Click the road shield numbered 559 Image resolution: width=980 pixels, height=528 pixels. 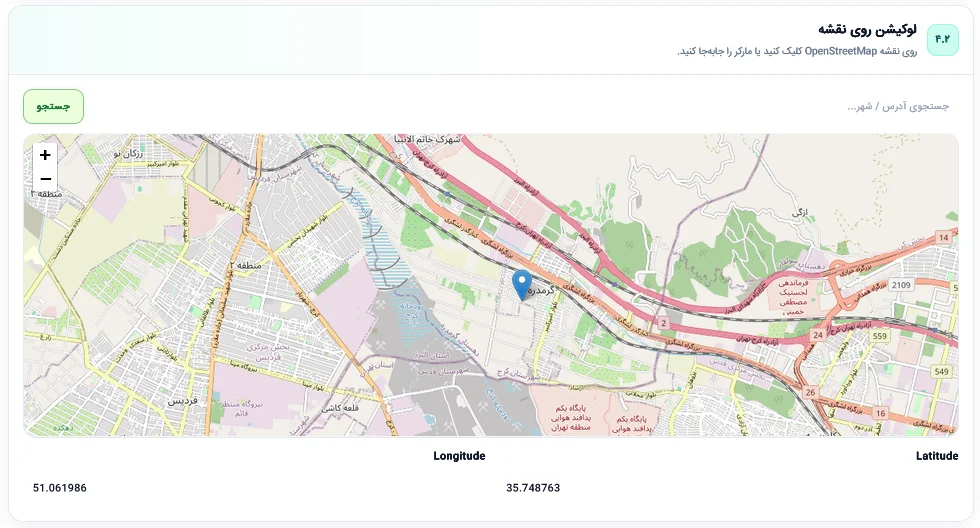click(879, 336)
